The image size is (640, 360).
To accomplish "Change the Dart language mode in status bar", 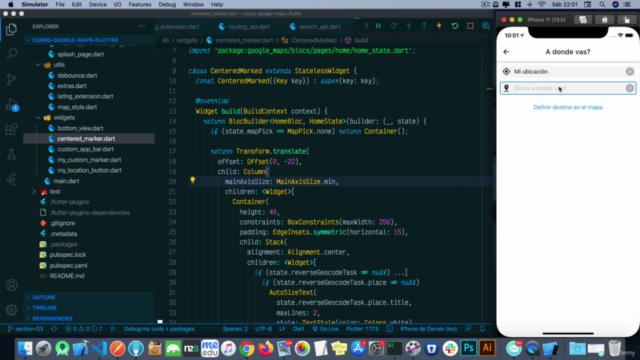I will point(298,329).
